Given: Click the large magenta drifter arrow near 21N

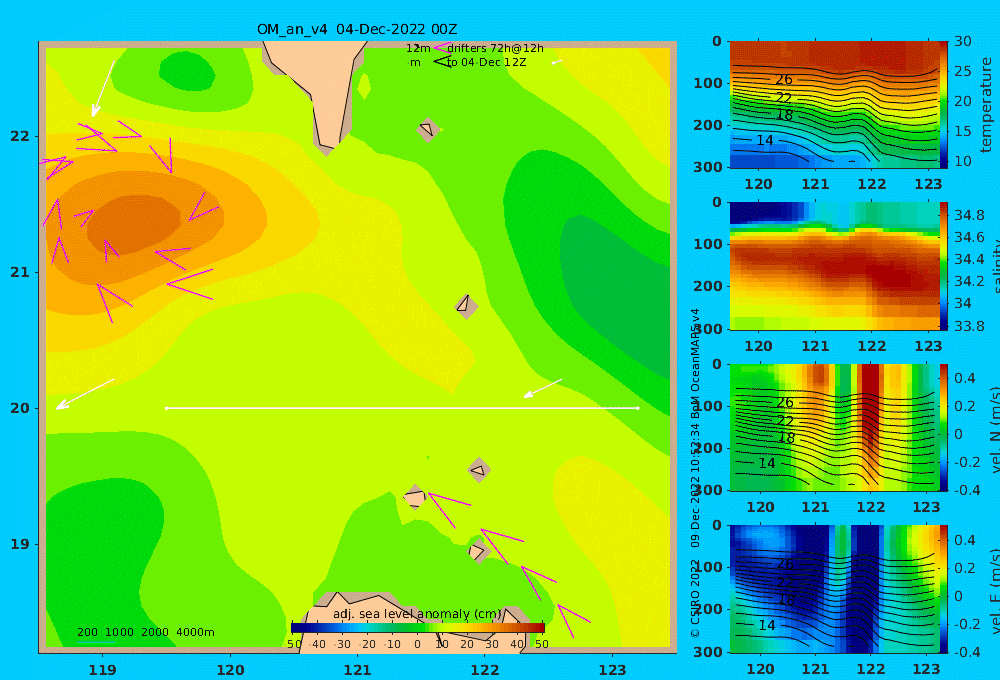Looking at the screenshot, I should tap(190, 284).
